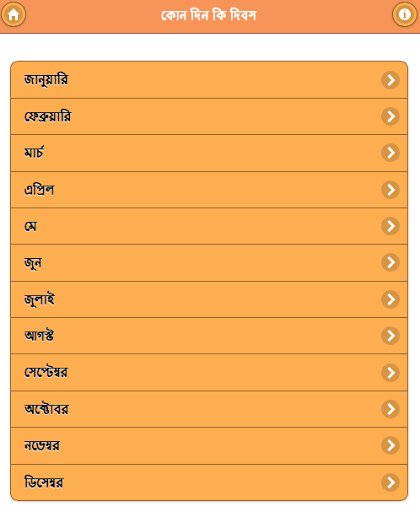Expand সেপ্টেম্বর via its chevron
The width and height of the screenshot is (420, 512).
click(390, 373)
